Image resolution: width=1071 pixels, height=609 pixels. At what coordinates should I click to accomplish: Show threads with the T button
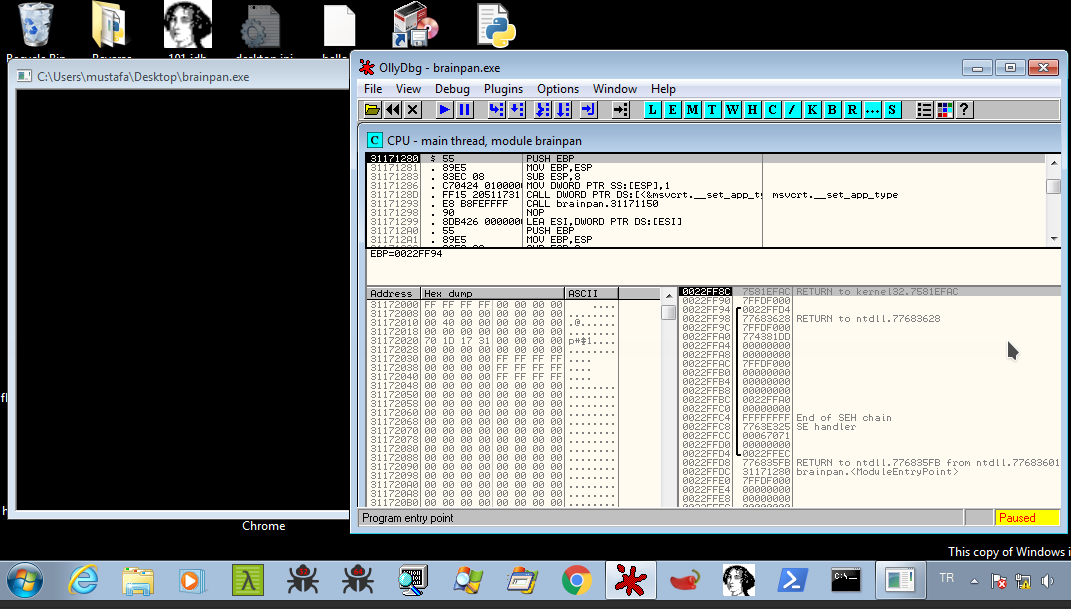click(x=712, y=110)
